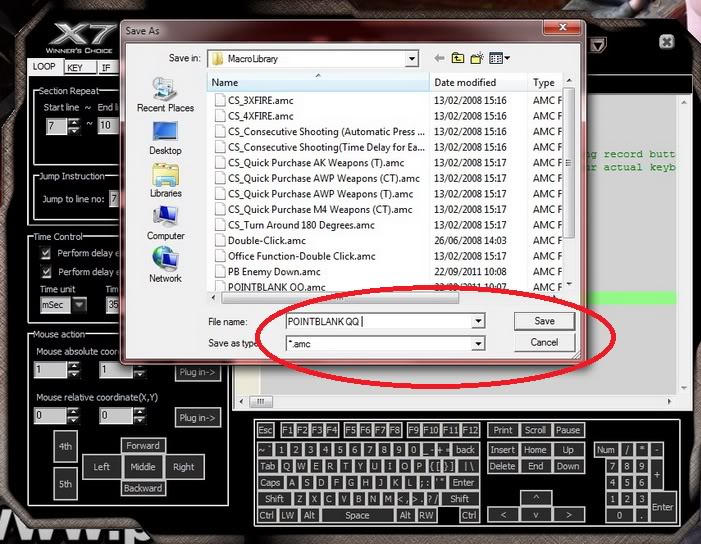701x544 pixels.
Task: Click the Start line number field
Action: pos(56,126)
